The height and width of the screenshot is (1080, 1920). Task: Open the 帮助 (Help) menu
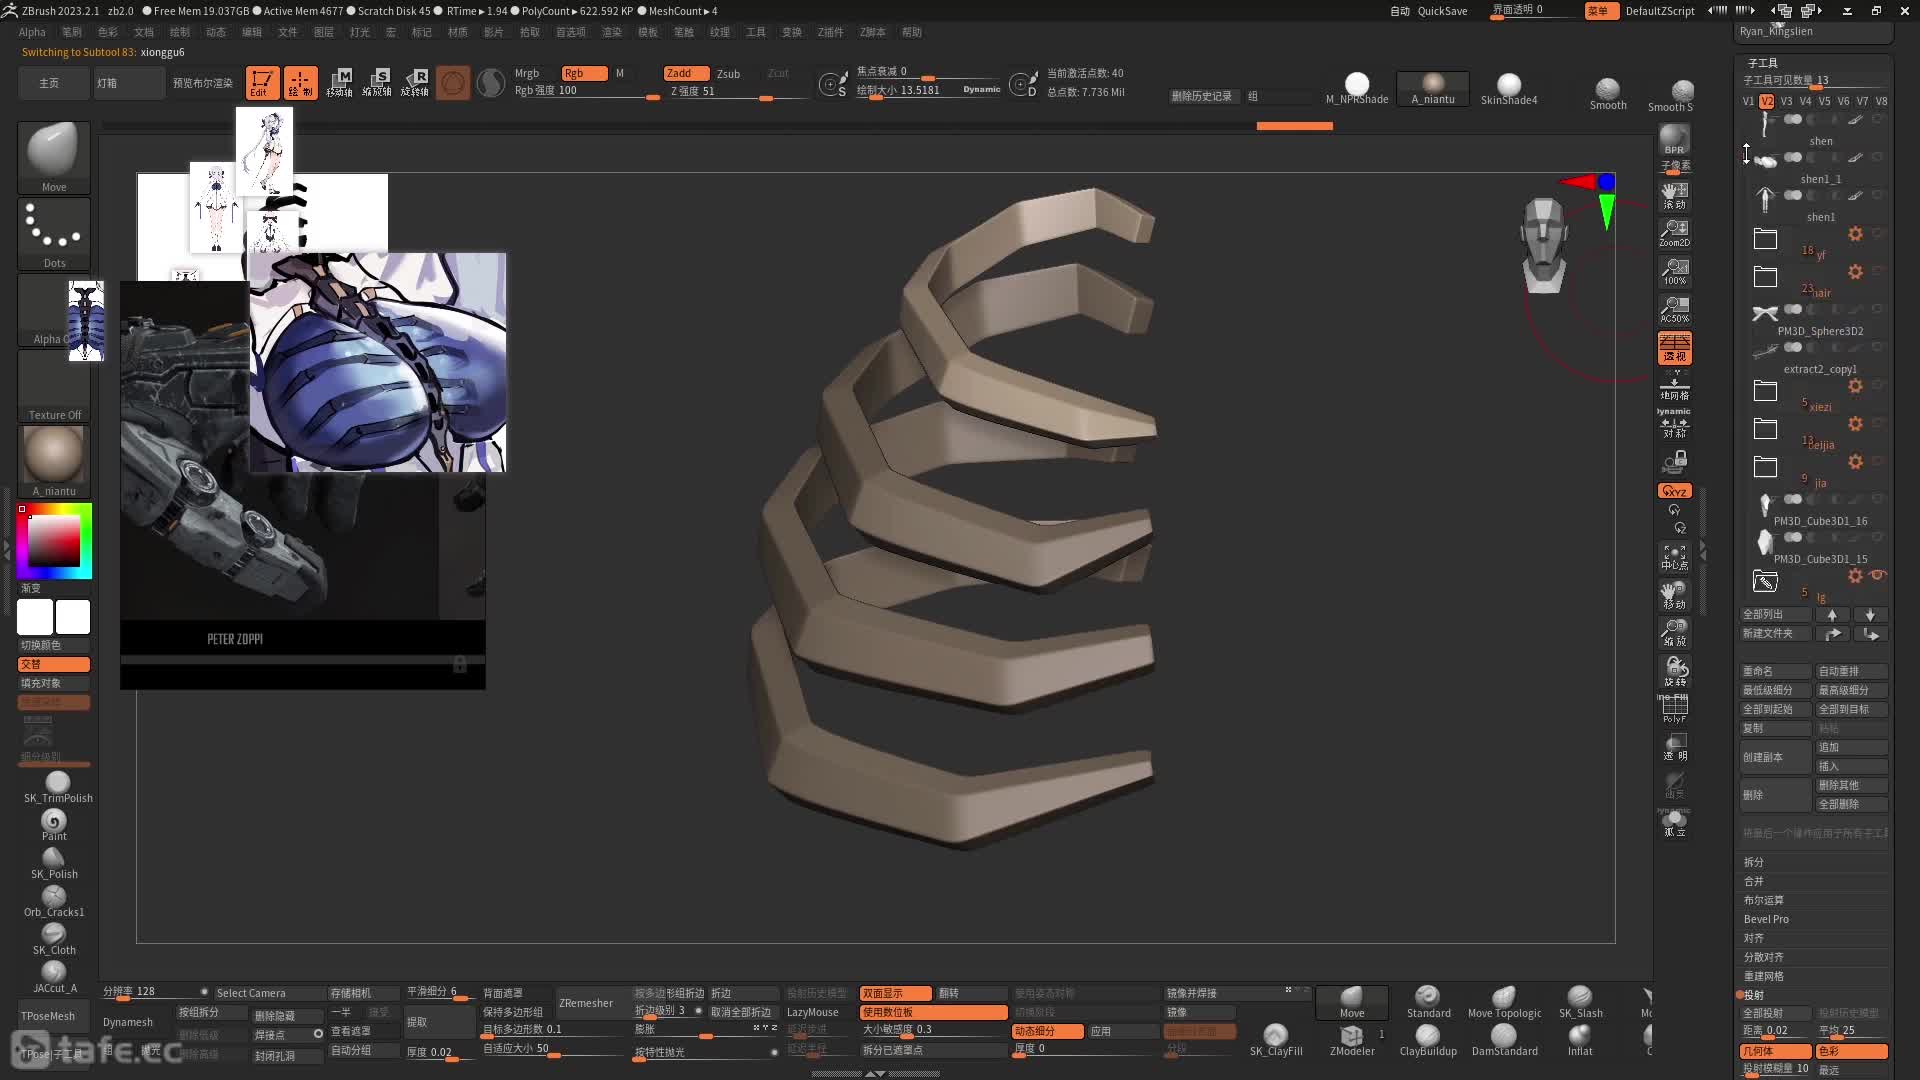coord(912,32)
